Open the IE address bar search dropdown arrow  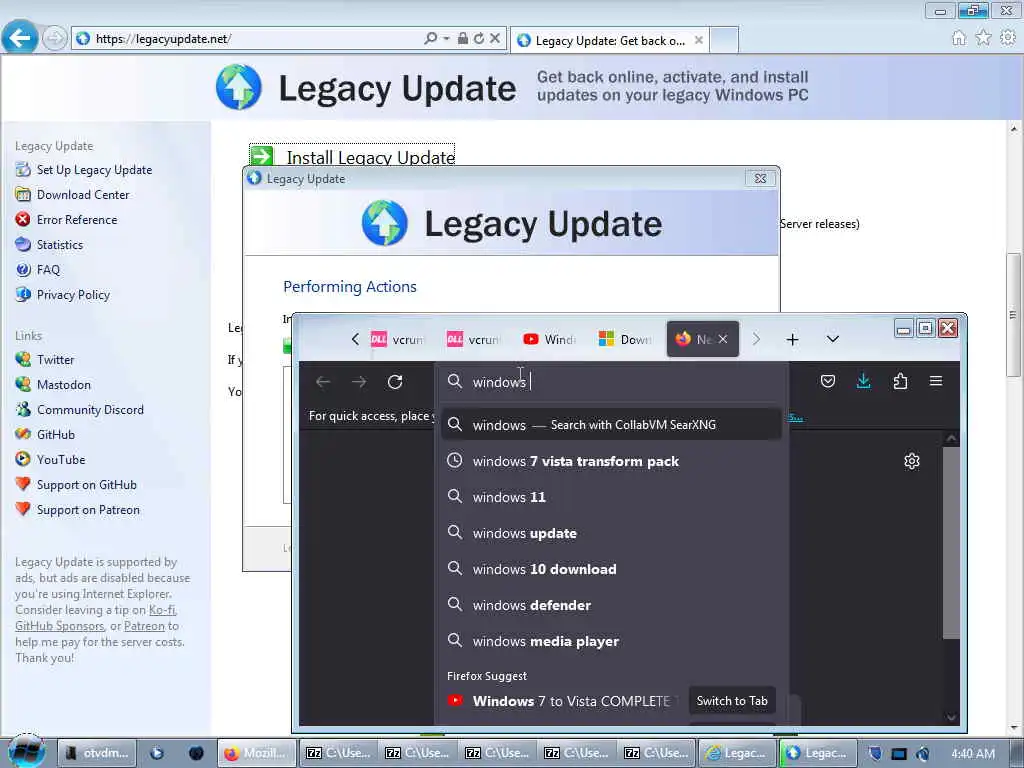(446, 39)
